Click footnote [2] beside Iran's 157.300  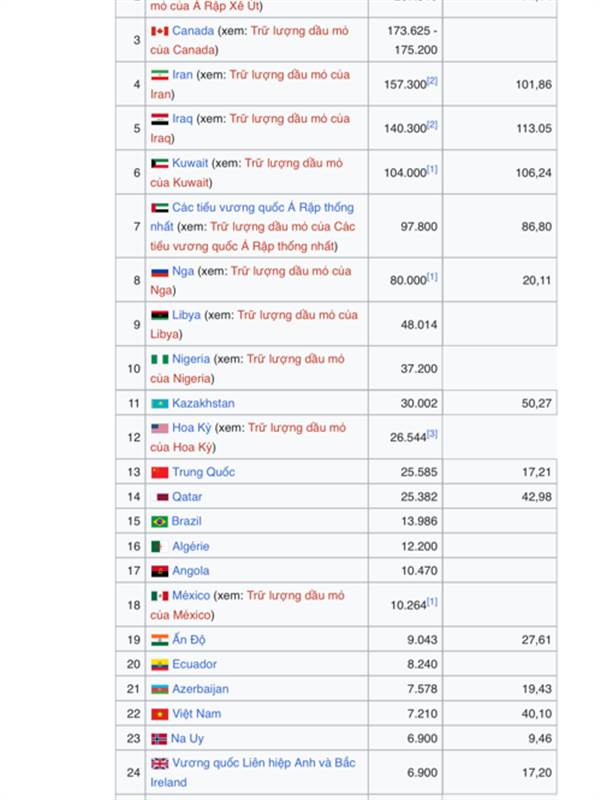pos(433,81)
